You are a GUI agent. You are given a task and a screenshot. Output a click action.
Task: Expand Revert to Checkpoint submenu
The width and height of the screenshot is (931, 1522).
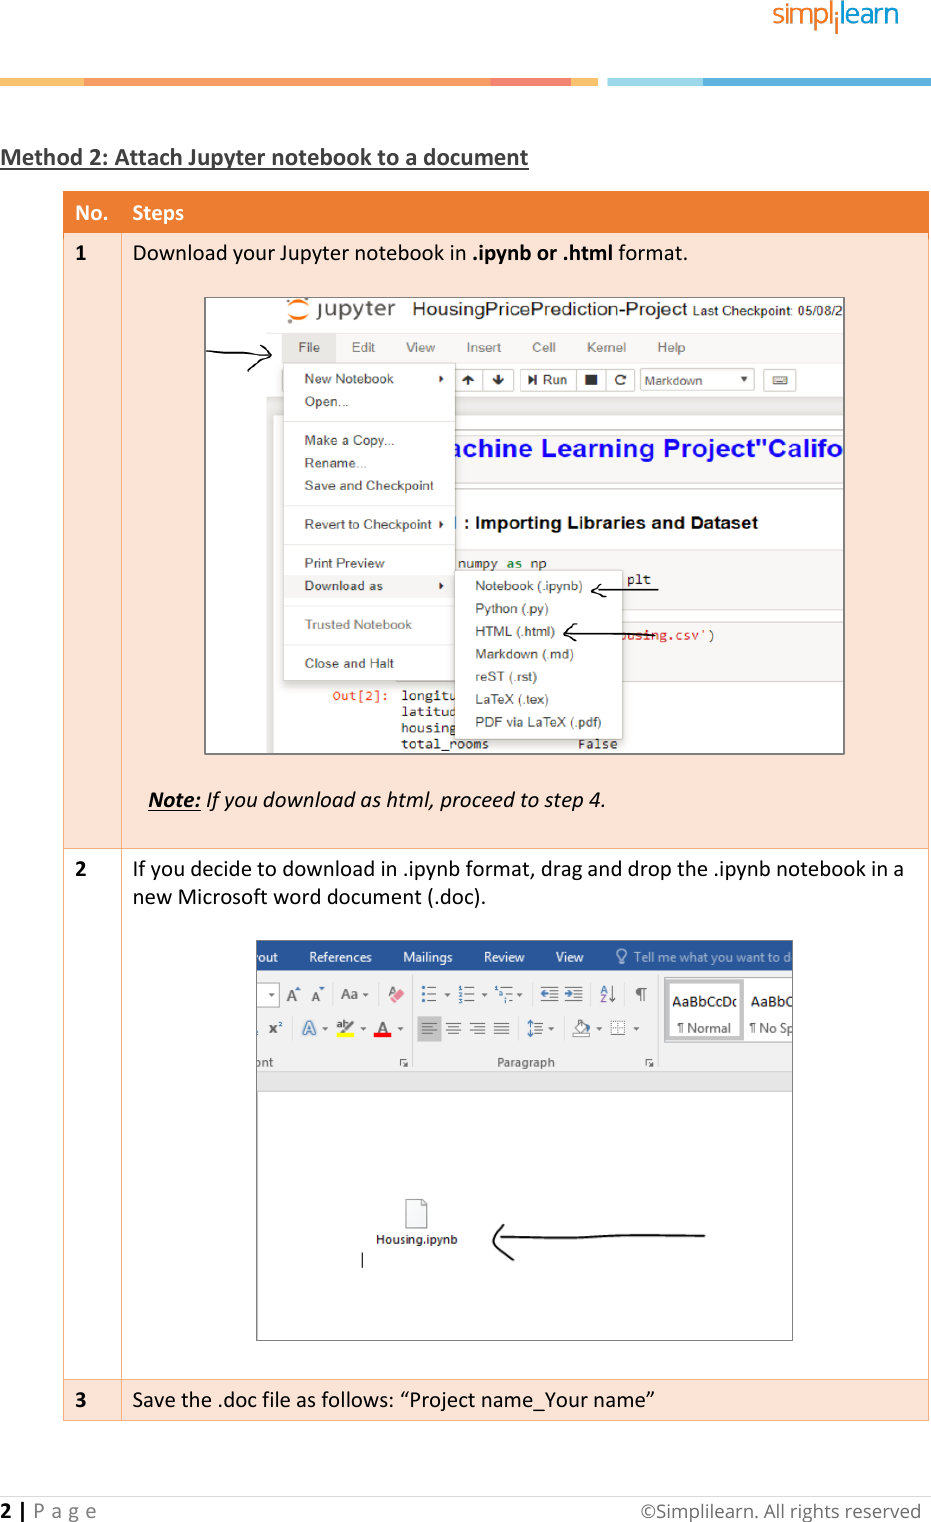[370, 524]
